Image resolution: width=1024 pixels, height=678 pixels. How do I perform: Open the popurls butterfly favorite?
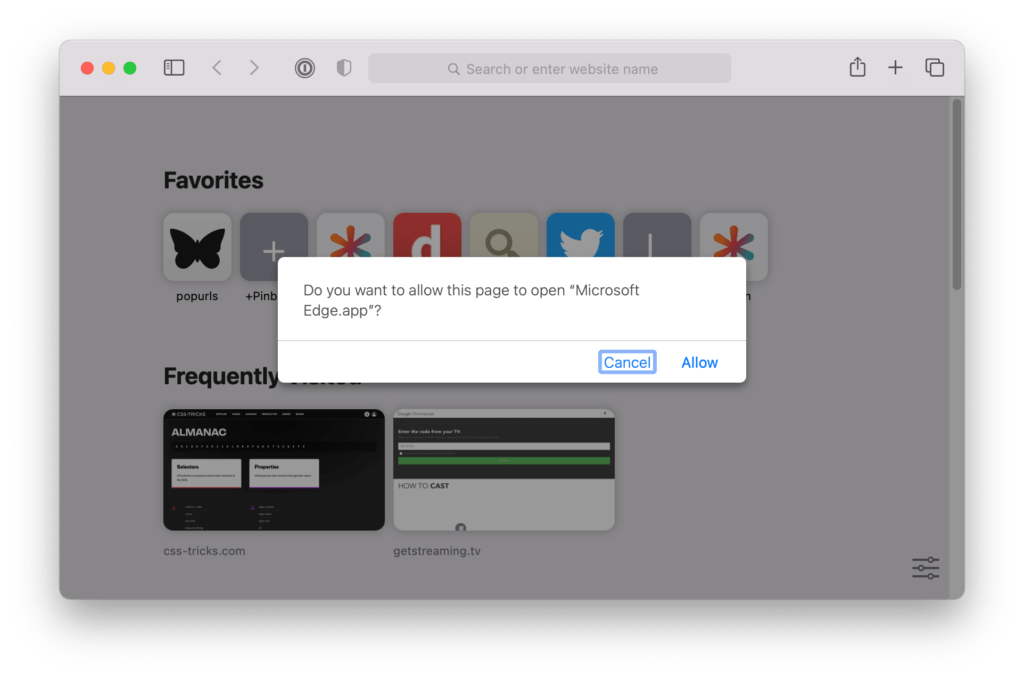pyautogui.click(x=197, y=247)
